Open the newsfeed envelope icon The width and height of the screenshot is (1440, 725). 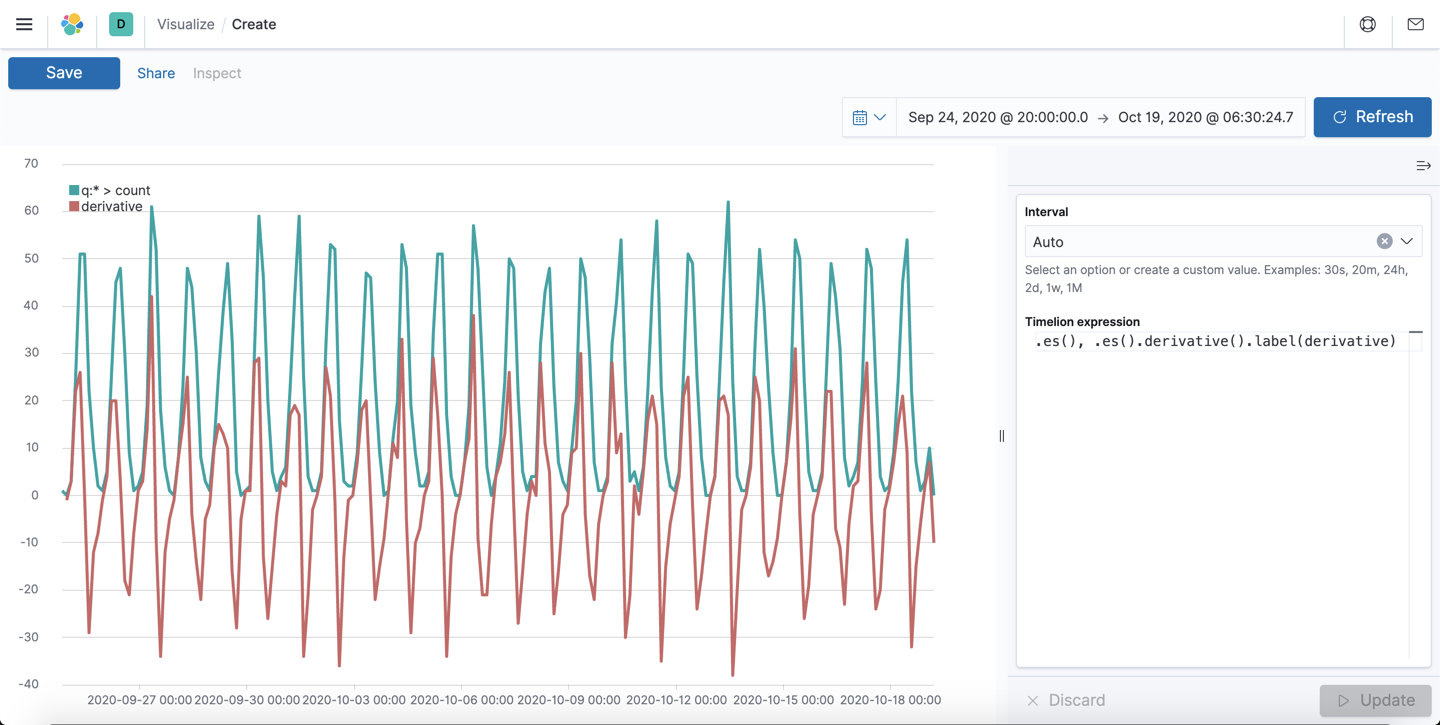(1415, 24)
